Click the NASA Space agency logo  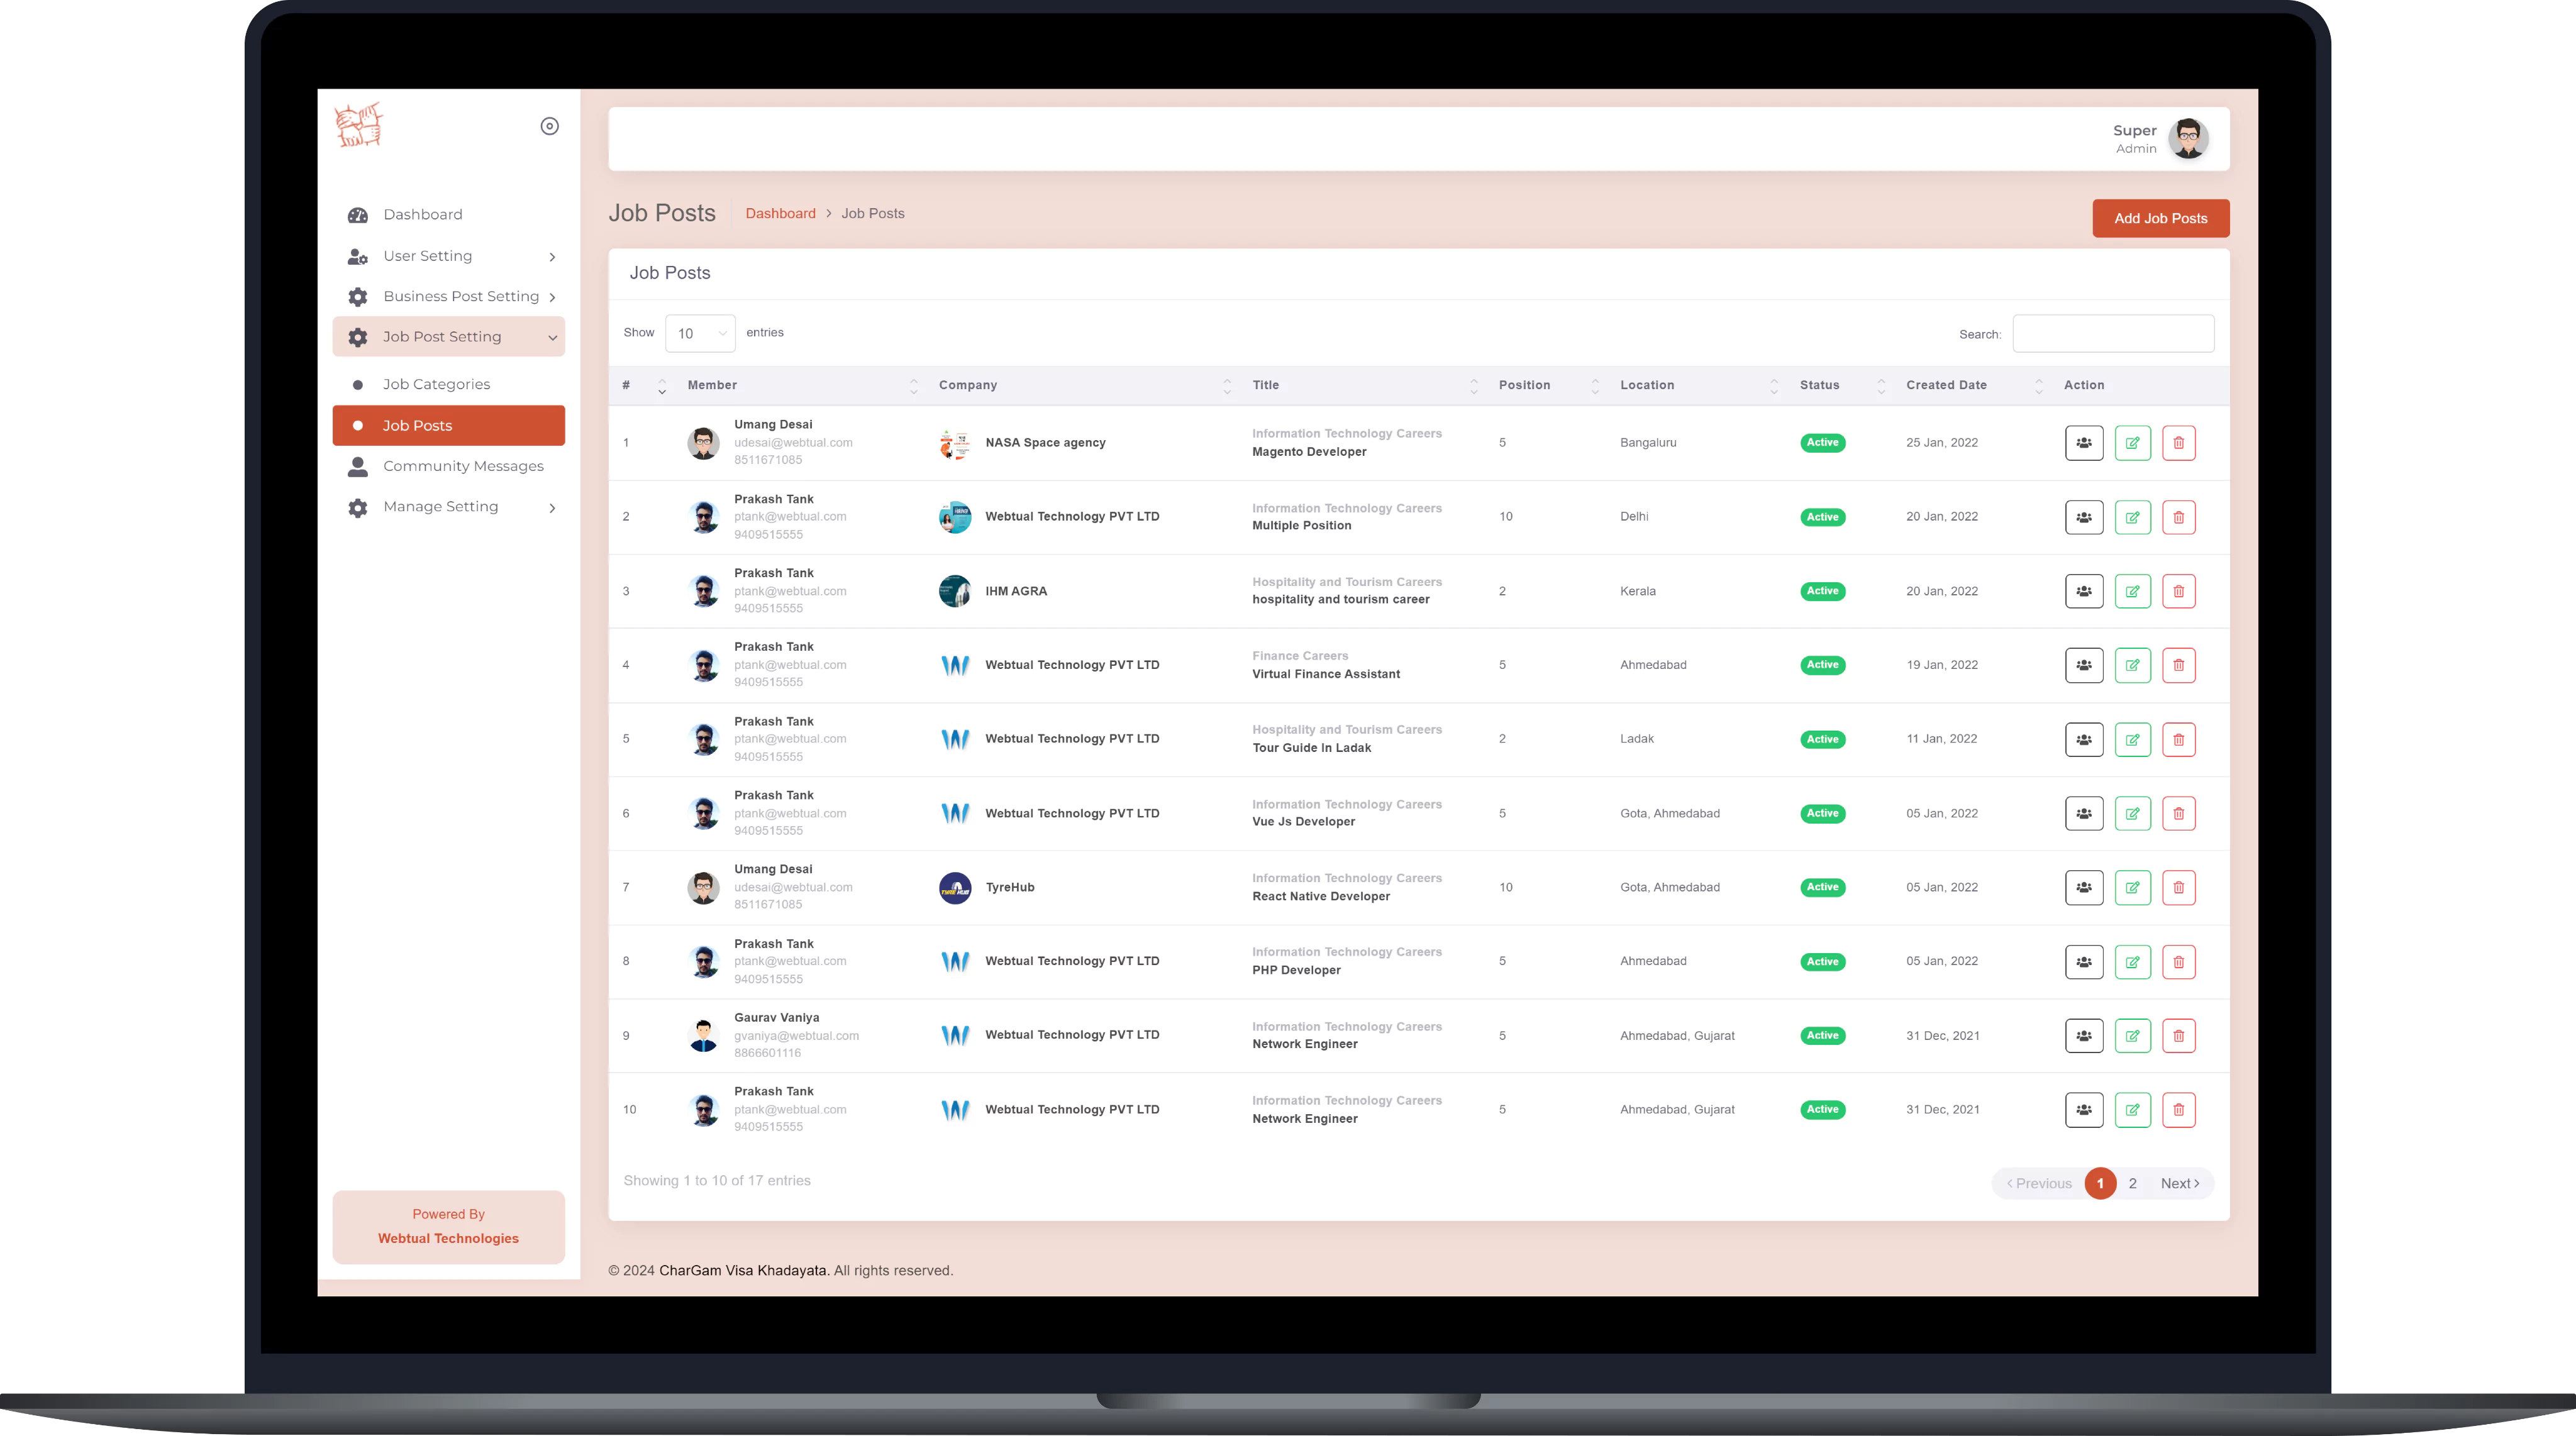coord(954,443)
